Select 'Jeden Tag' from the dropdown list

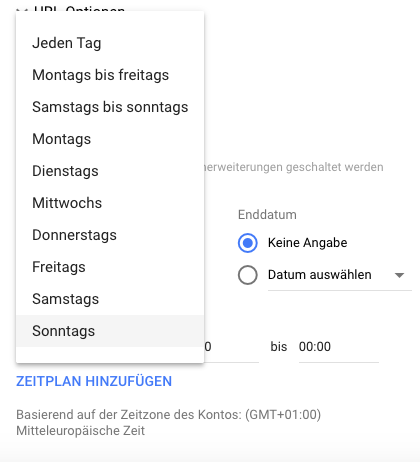(x=110, y=43)
